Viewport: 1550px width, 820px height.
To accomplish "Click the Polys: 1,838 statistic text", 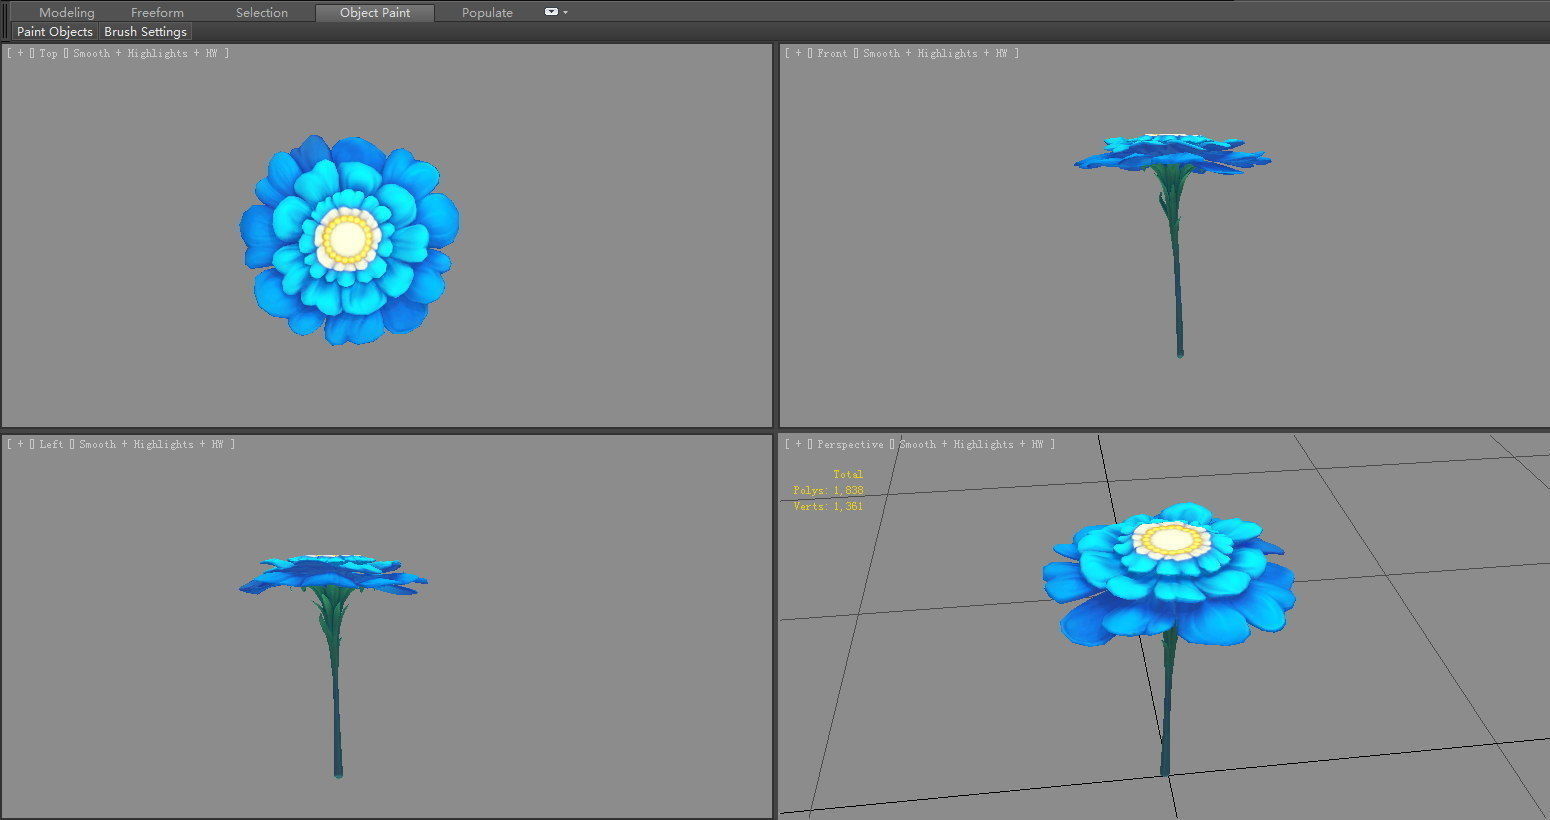I will click(x=828, y=490).
